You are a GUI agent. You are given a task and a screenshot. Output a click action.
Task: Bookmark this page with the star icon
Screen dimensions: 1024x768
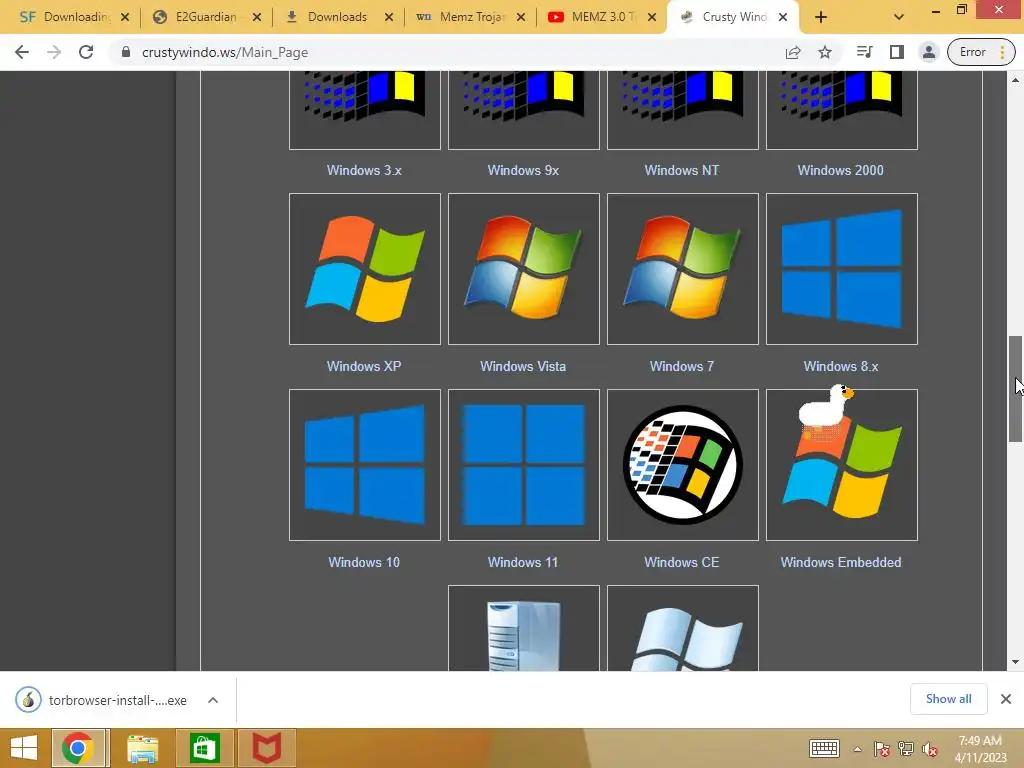[825, 52]
